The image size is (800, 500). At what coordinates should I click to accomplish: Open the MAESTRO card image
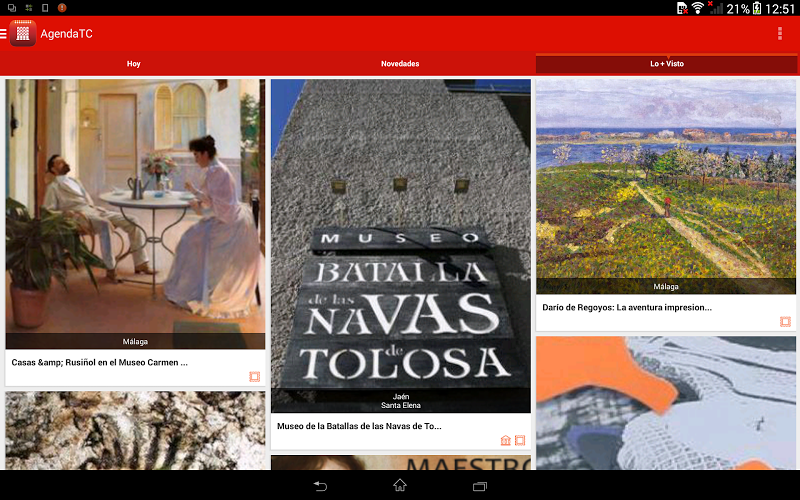401,462
